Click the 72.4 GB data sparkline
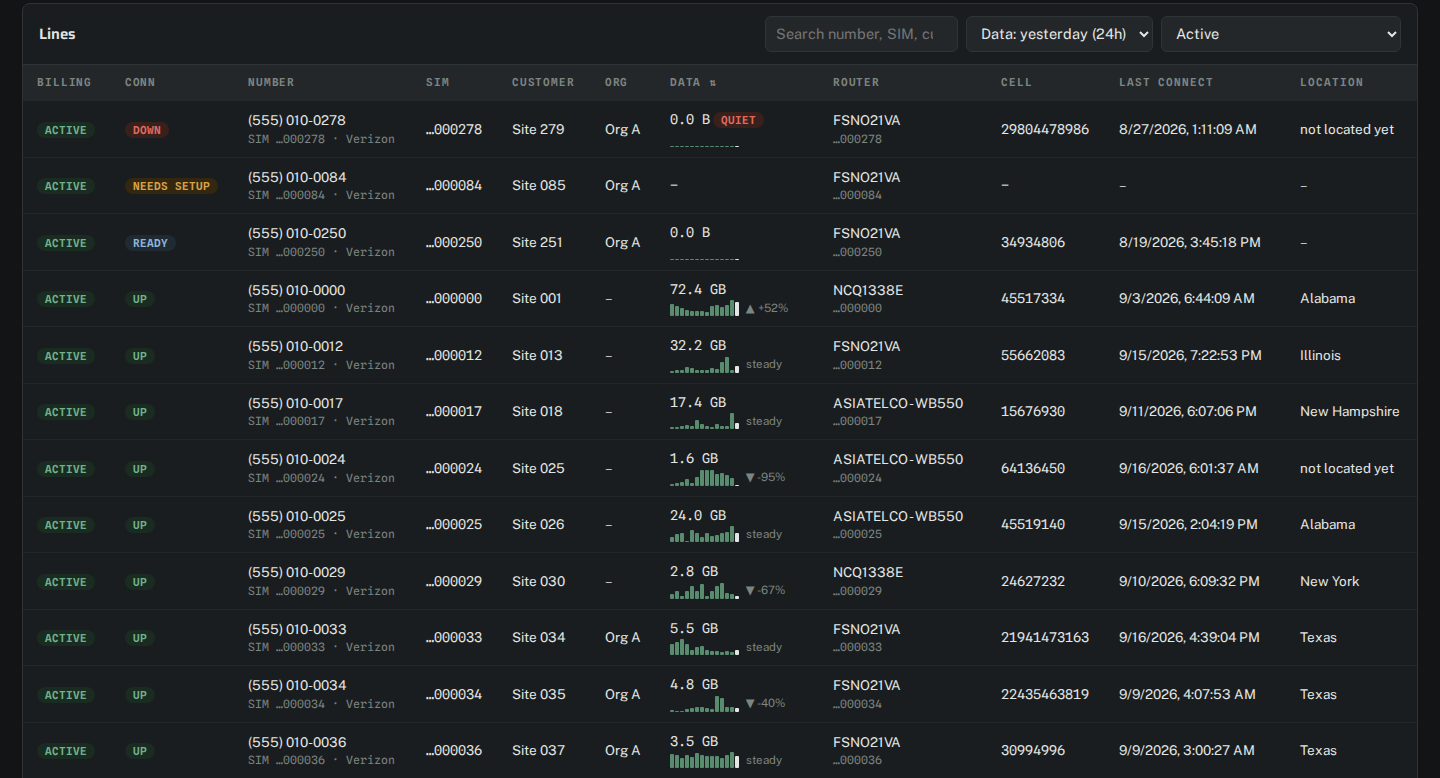The image size is (1440, 778). (x=704, y=308)
